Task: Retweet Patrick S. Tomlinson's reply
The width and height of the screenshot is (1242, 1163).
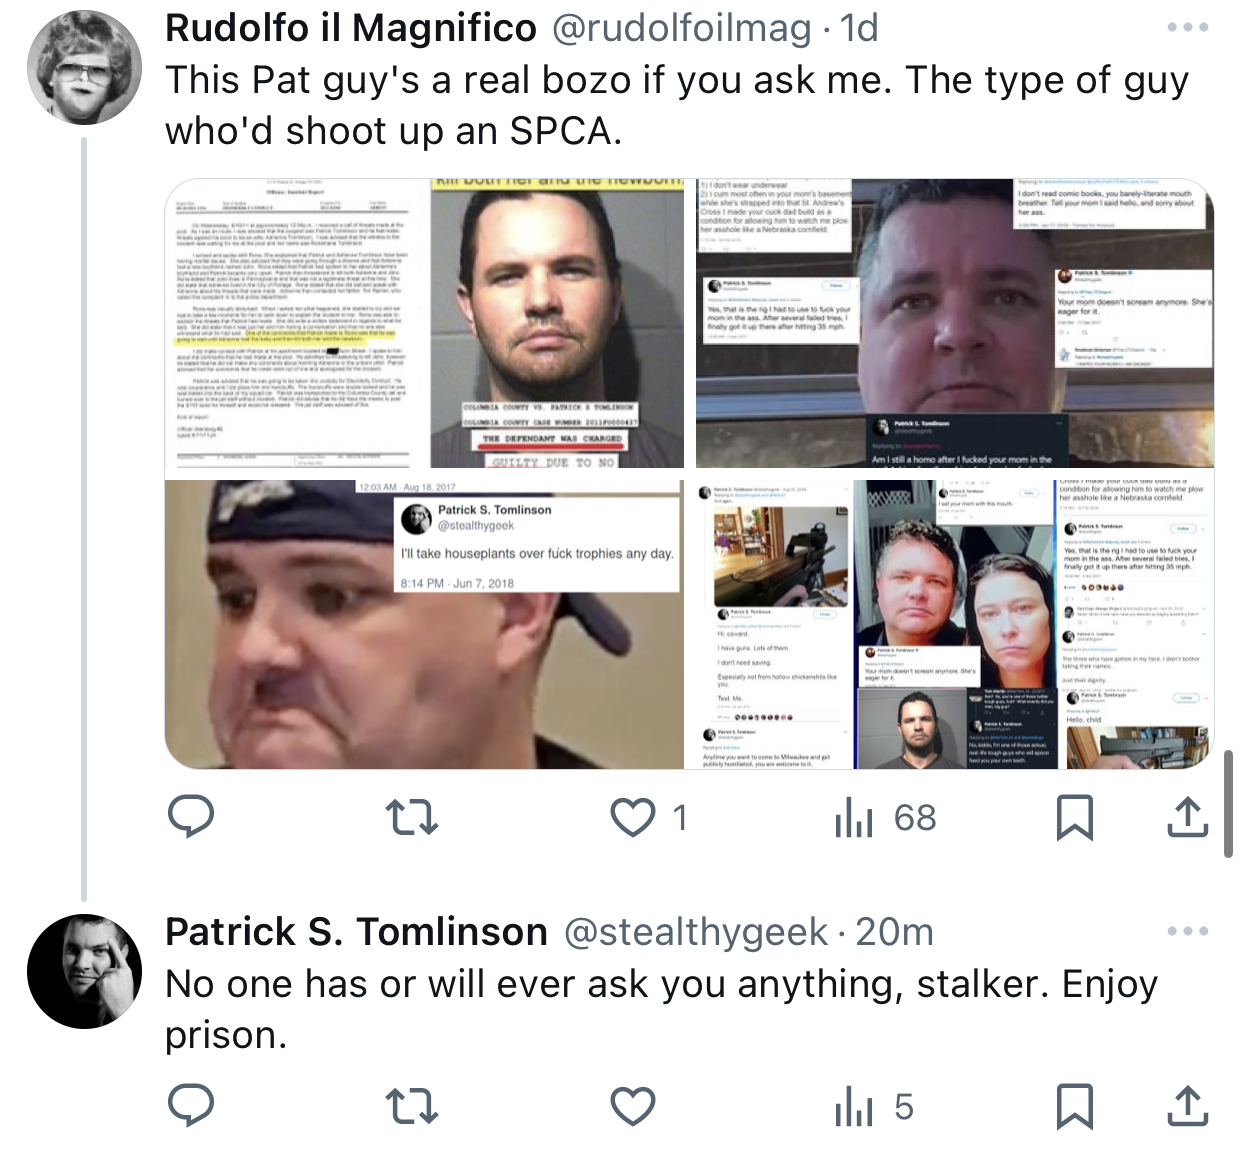Action: pos(412,1107)
